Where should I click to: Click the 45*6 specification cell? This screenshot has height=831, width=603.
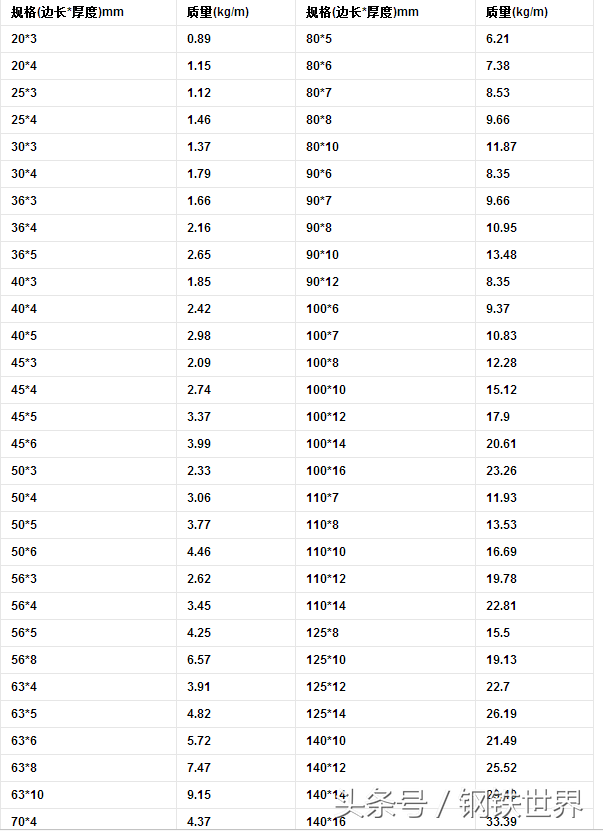point(24,444)
